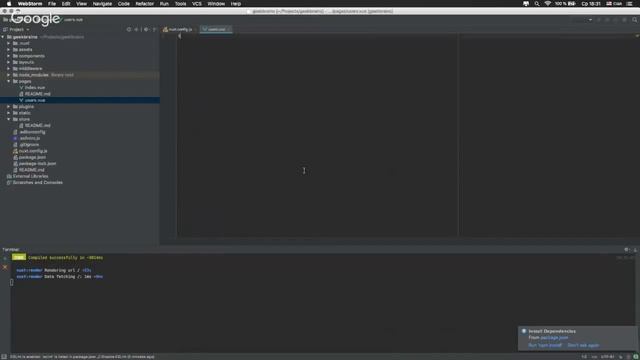This screenshot has height=360, width=640.
Task: Click inside the users.vue editor area
Action: tap(318, 135)
